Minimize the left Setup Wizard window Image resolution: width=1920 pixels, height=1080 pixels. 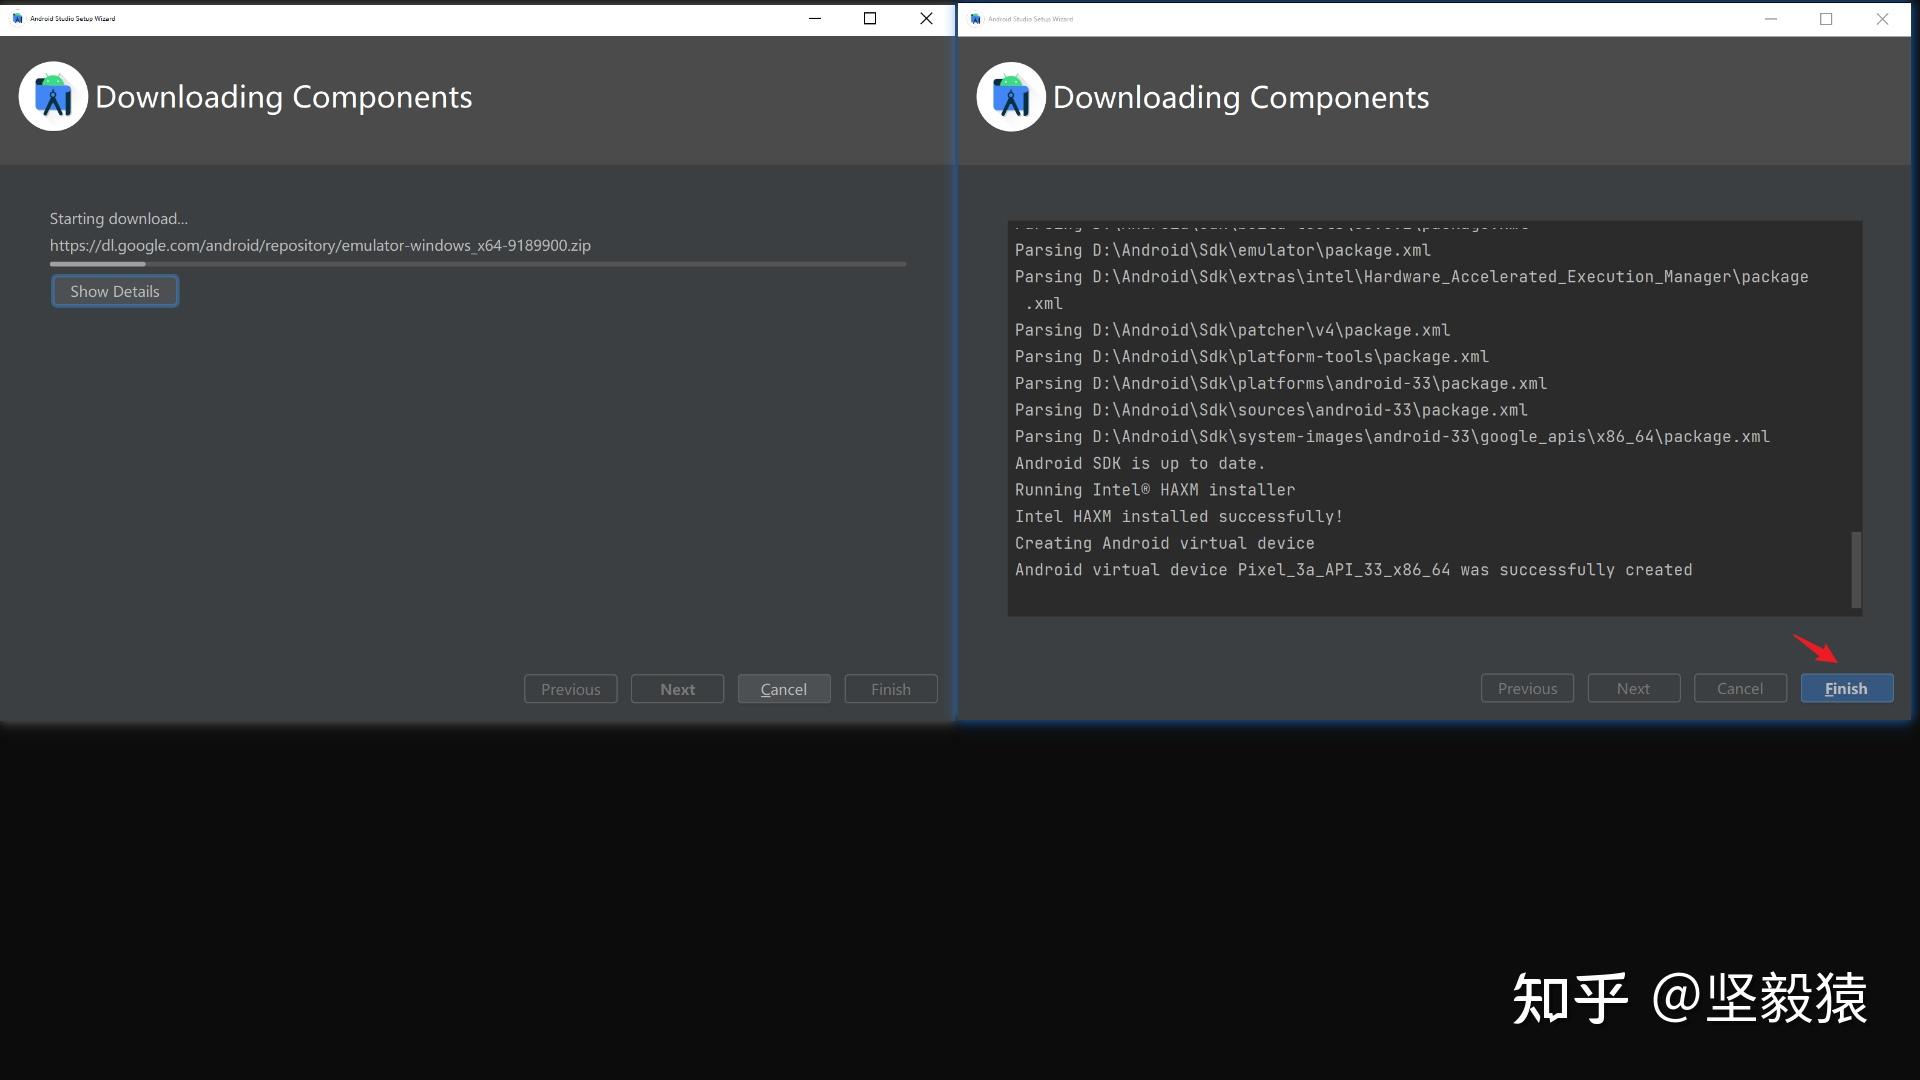point(815,18)
